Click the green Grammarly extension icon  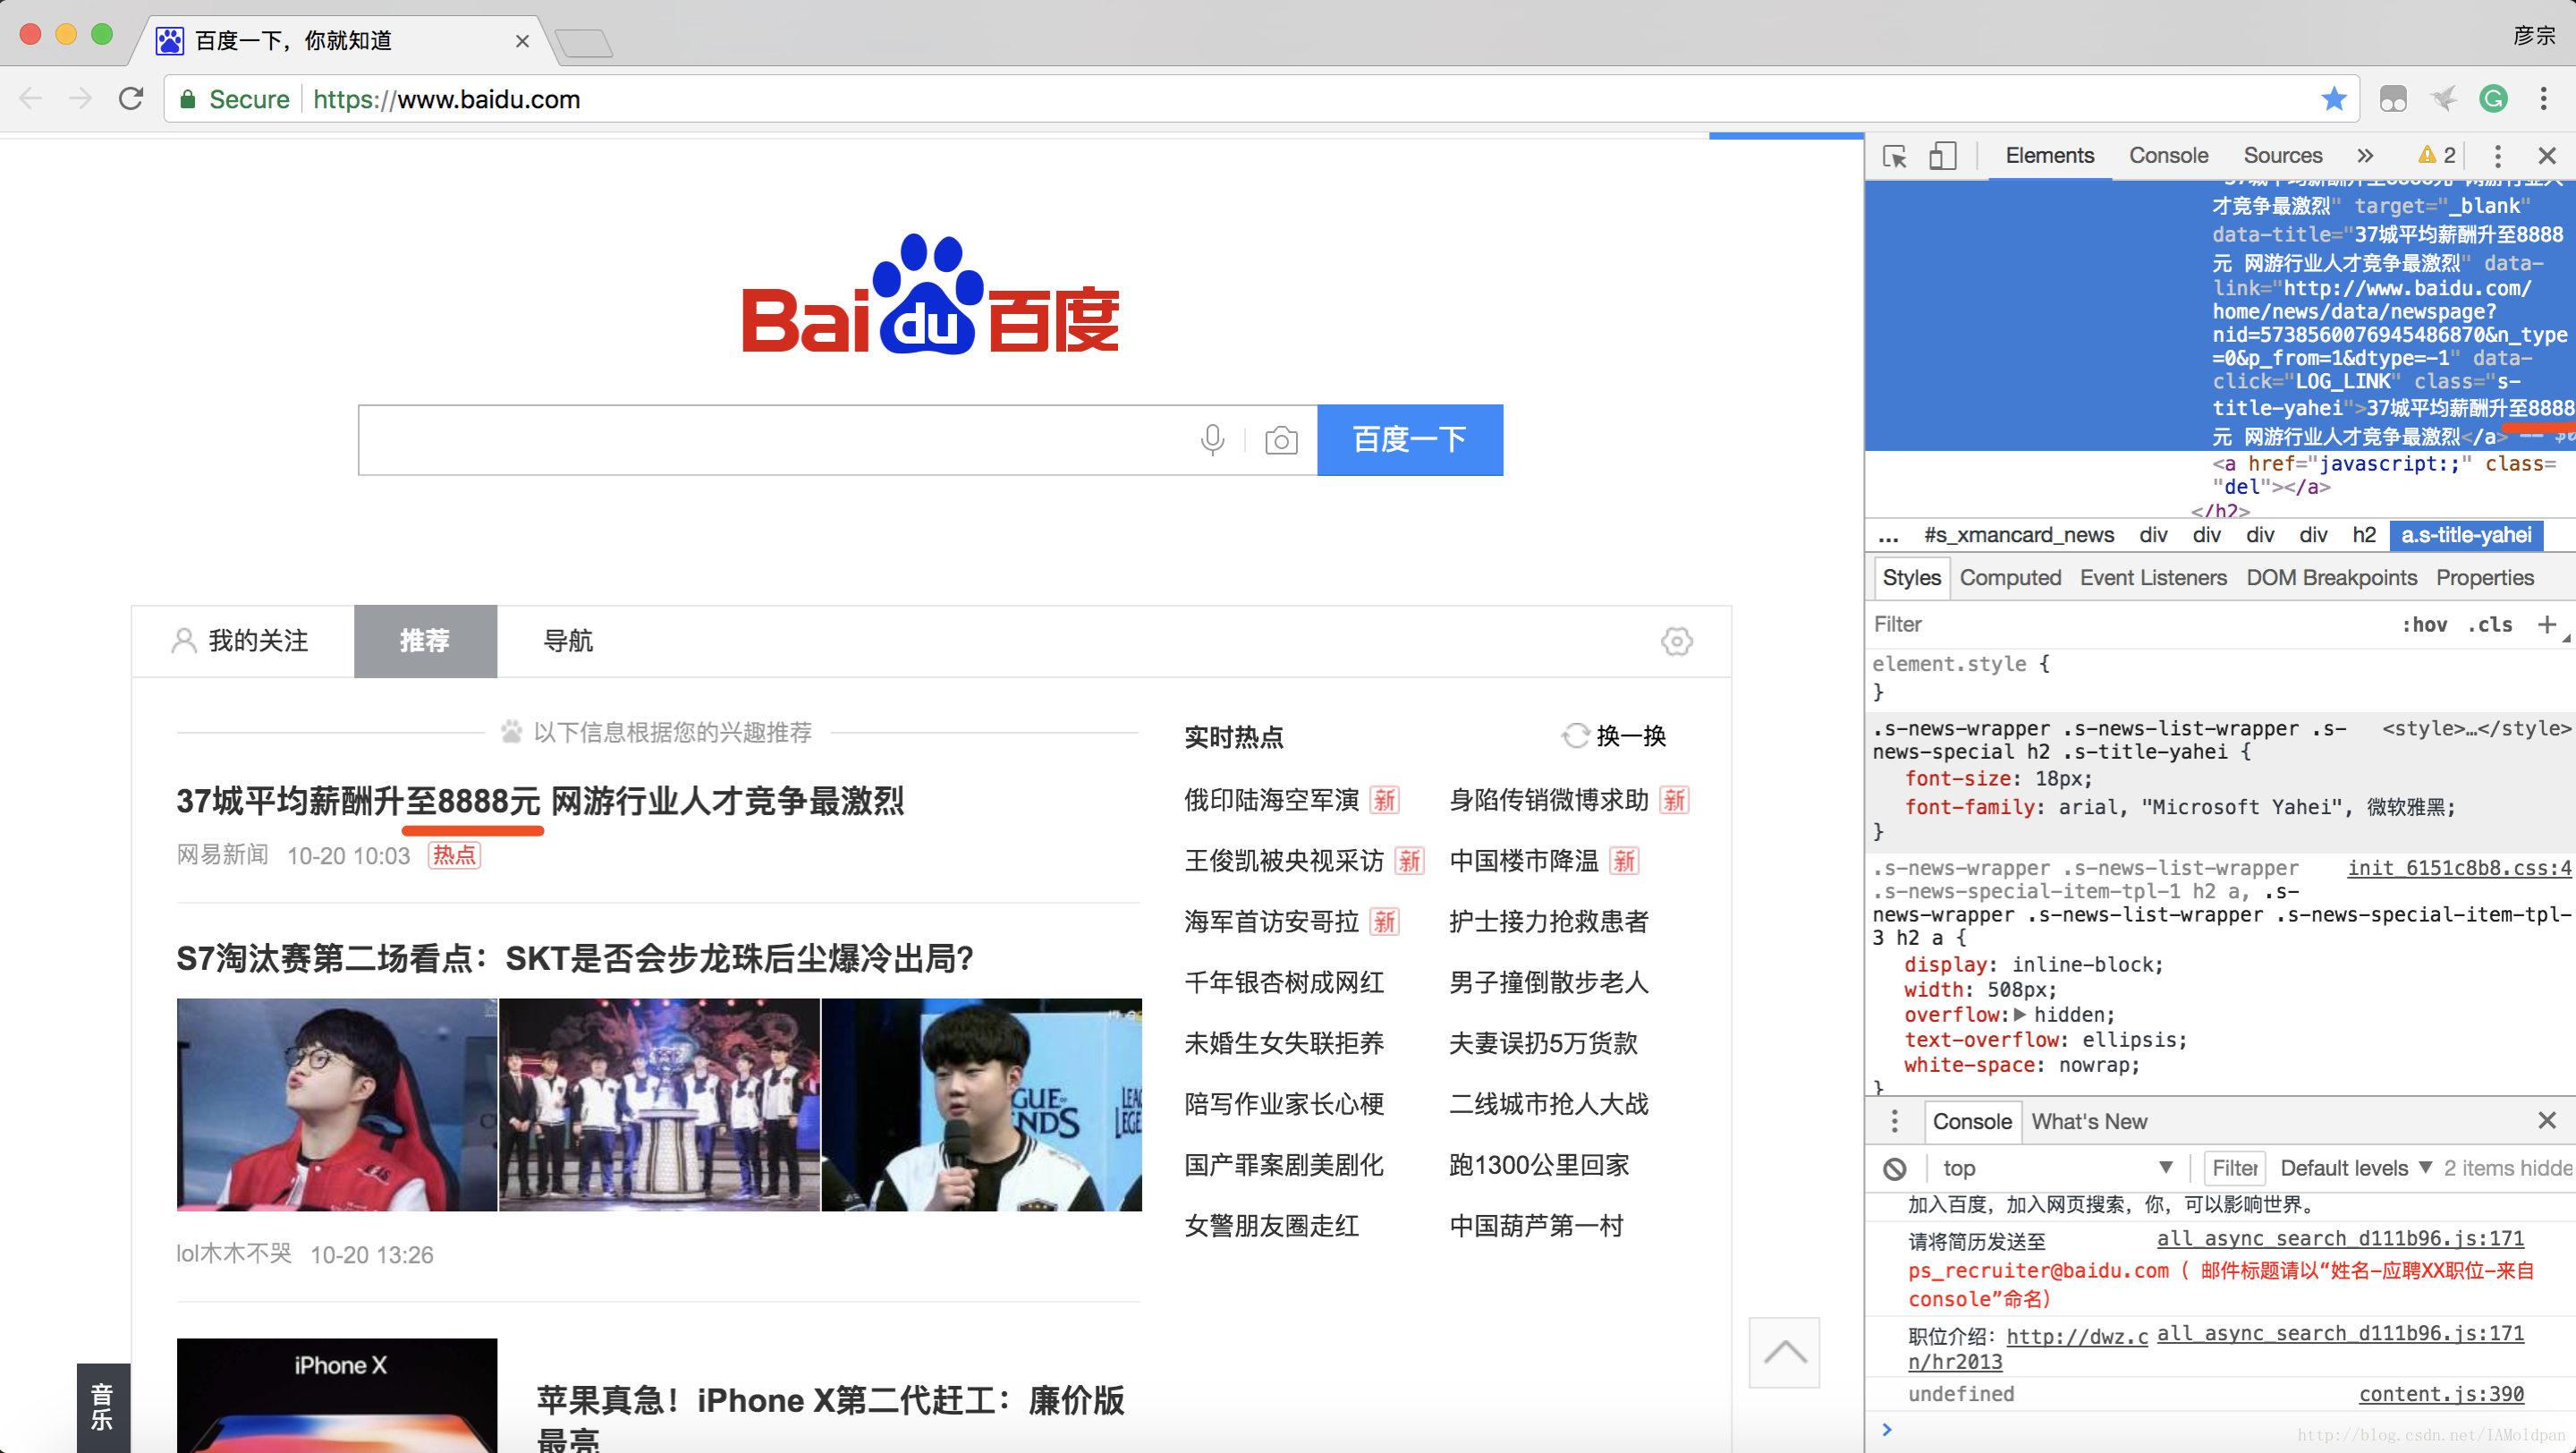click(2493, 99)
